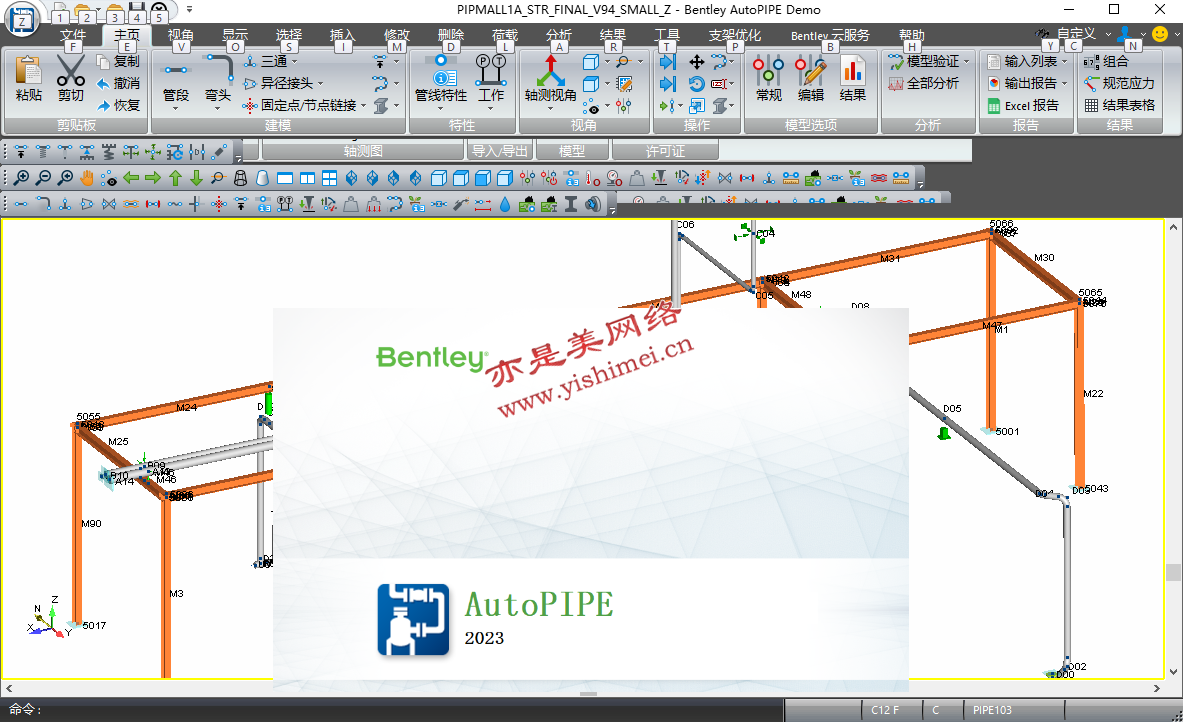Viewport: 1183px width, 722px height.
Task: Click the C12 F status bar entry
Action: tap(885, 710)
